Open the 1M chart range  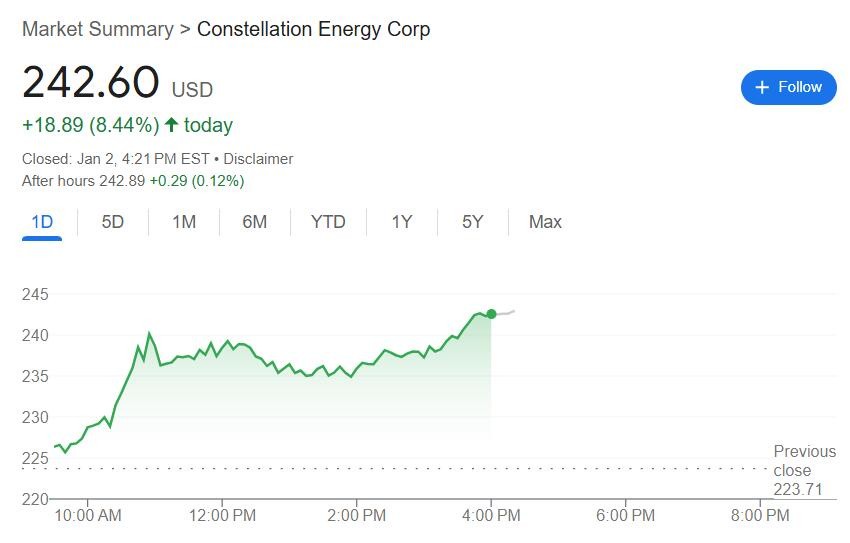184,222
